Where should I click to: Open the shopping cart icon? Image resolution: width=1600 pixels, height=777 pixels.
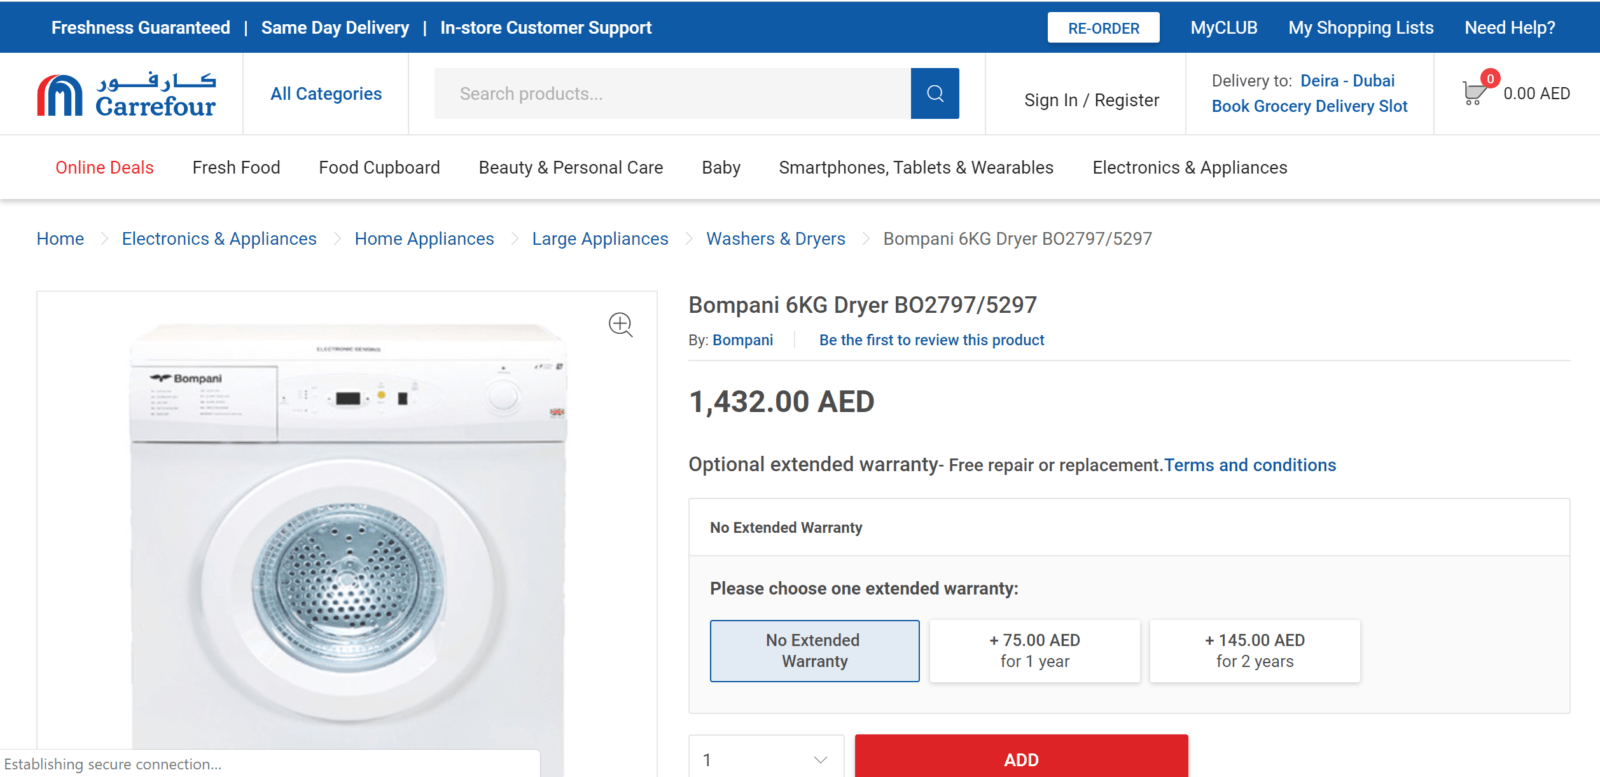click(x=1474, y=93)
